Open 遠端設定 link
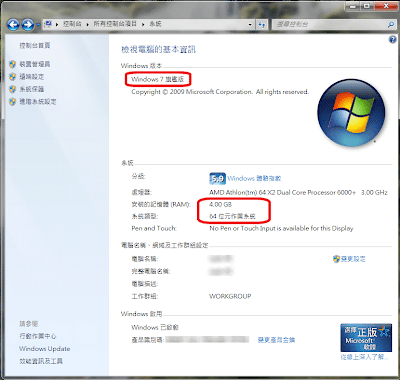This screenshot has height=380, width=400. coord(32,77)
